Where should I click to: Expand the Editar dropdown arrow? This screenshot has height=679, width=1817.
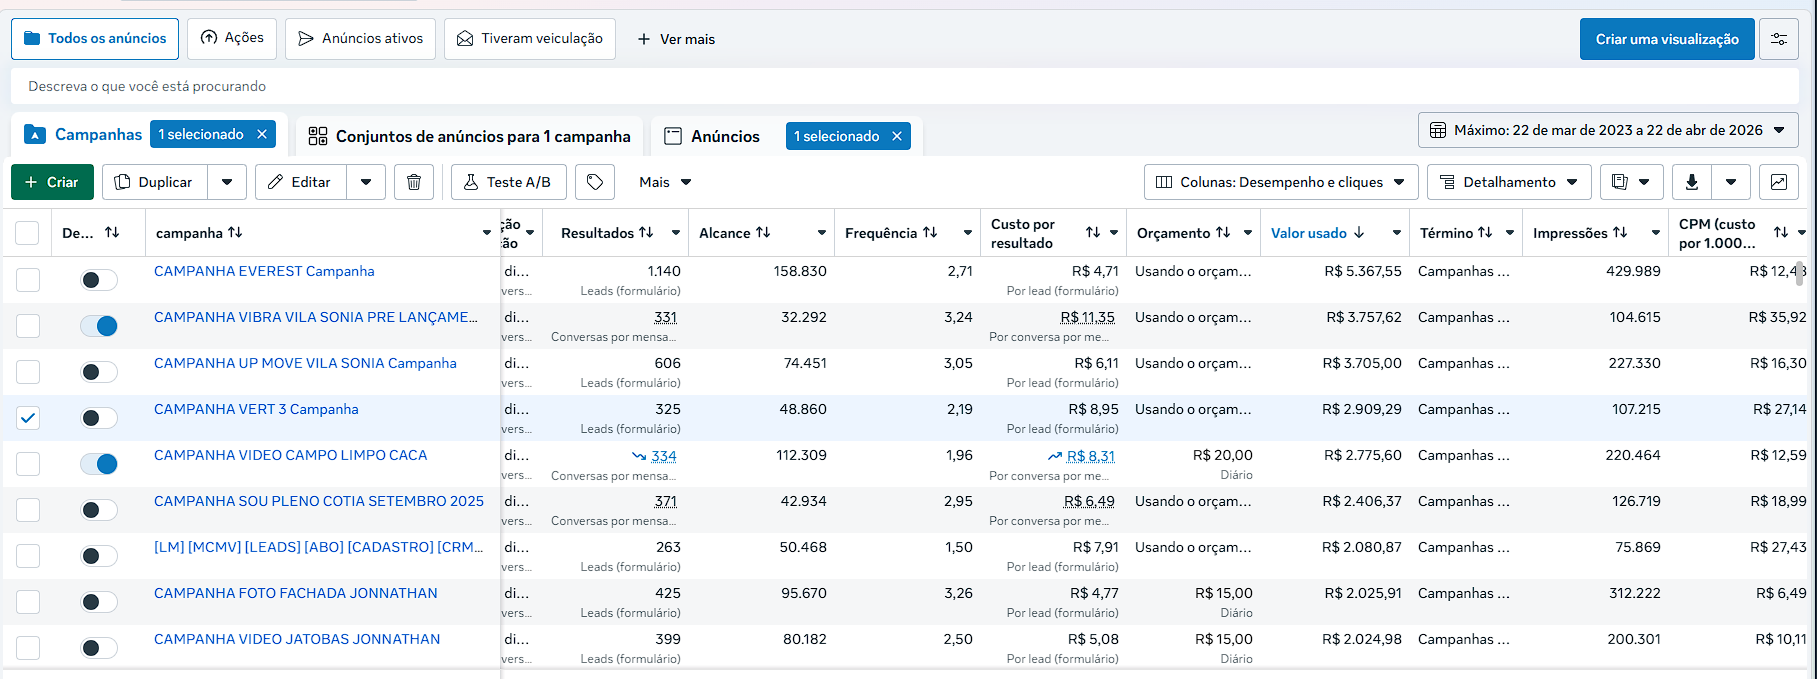366,182
